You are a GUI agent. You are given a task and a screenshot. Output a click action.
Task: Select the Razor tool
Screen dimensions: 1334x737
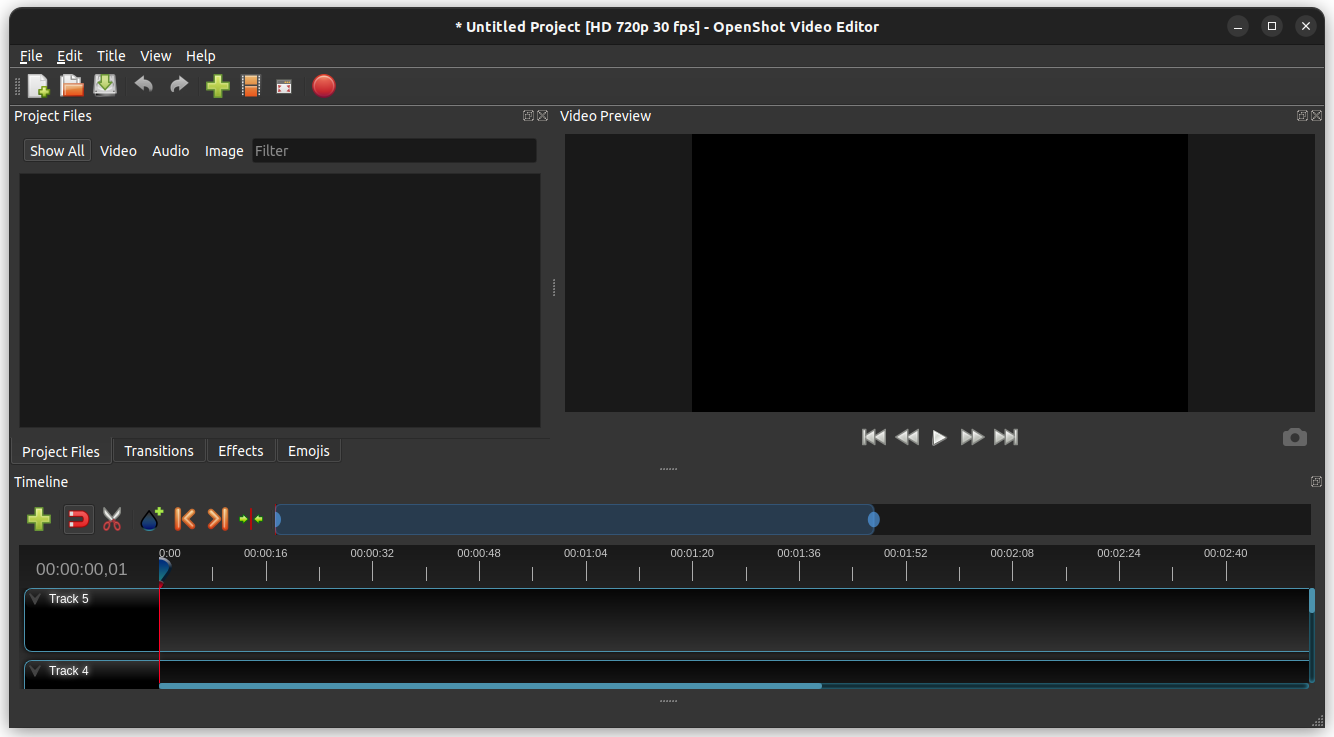[111, 519]
